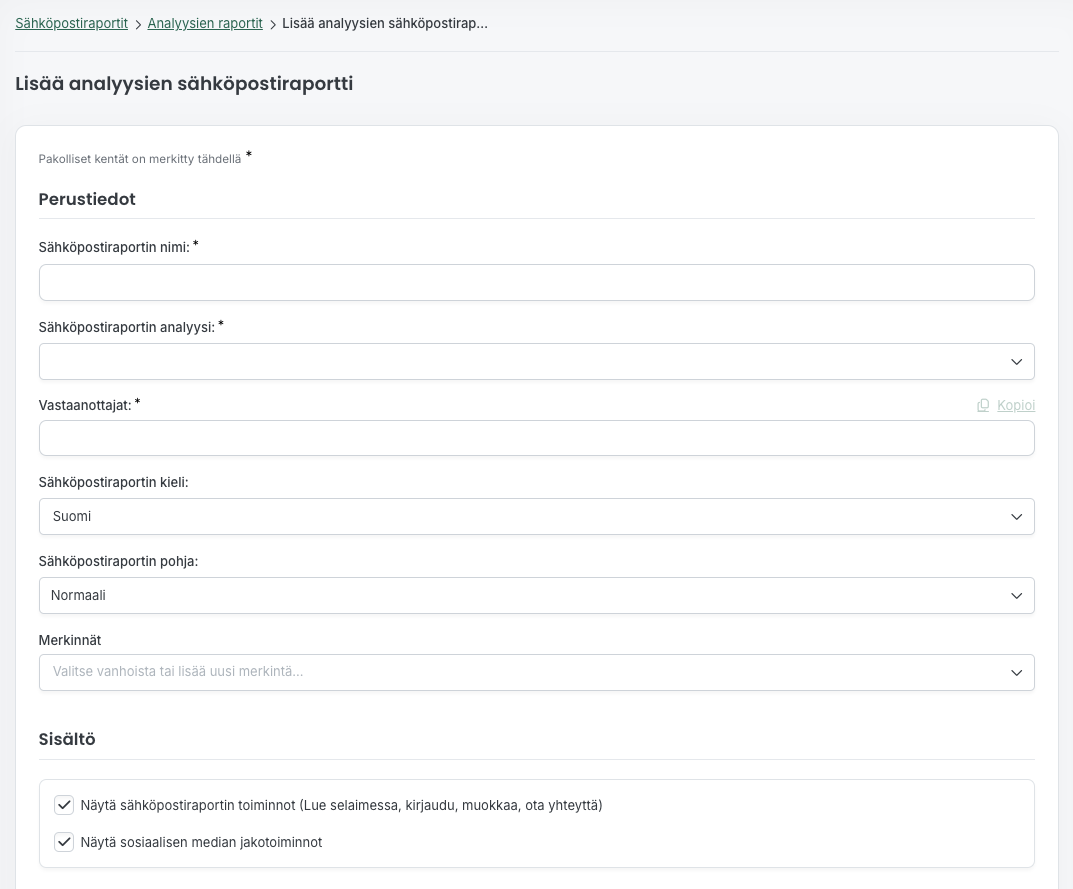Click the chevron arrow in Sähköpostiraportin analyysi field
Image resolution: width=1073 pixels, height=889 pixels.
pos(1016,362)
